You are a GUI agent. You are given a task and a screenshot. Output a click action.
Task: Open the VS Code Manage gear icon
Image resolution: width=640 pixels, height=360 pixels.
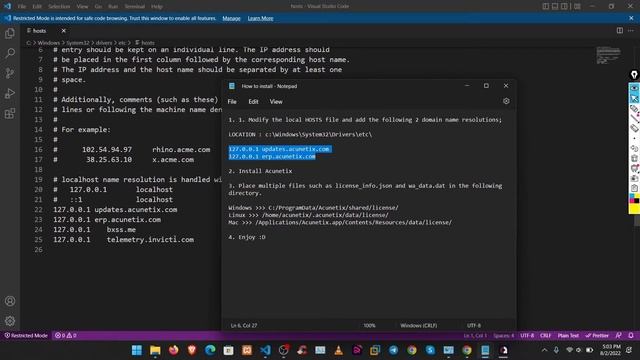pyautogui.click(x=10, y=321)
